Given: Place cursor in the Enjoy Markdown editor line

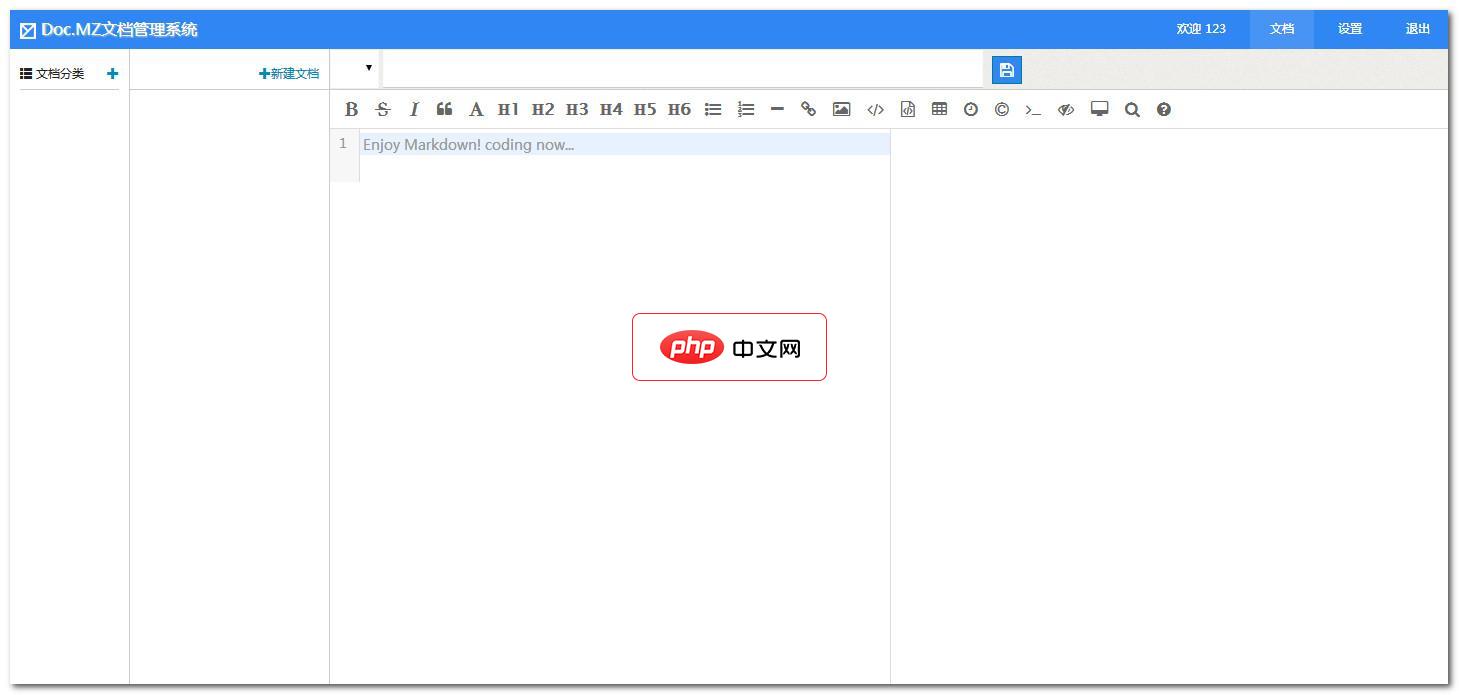Looking at the screenshot, I should 625,144.
